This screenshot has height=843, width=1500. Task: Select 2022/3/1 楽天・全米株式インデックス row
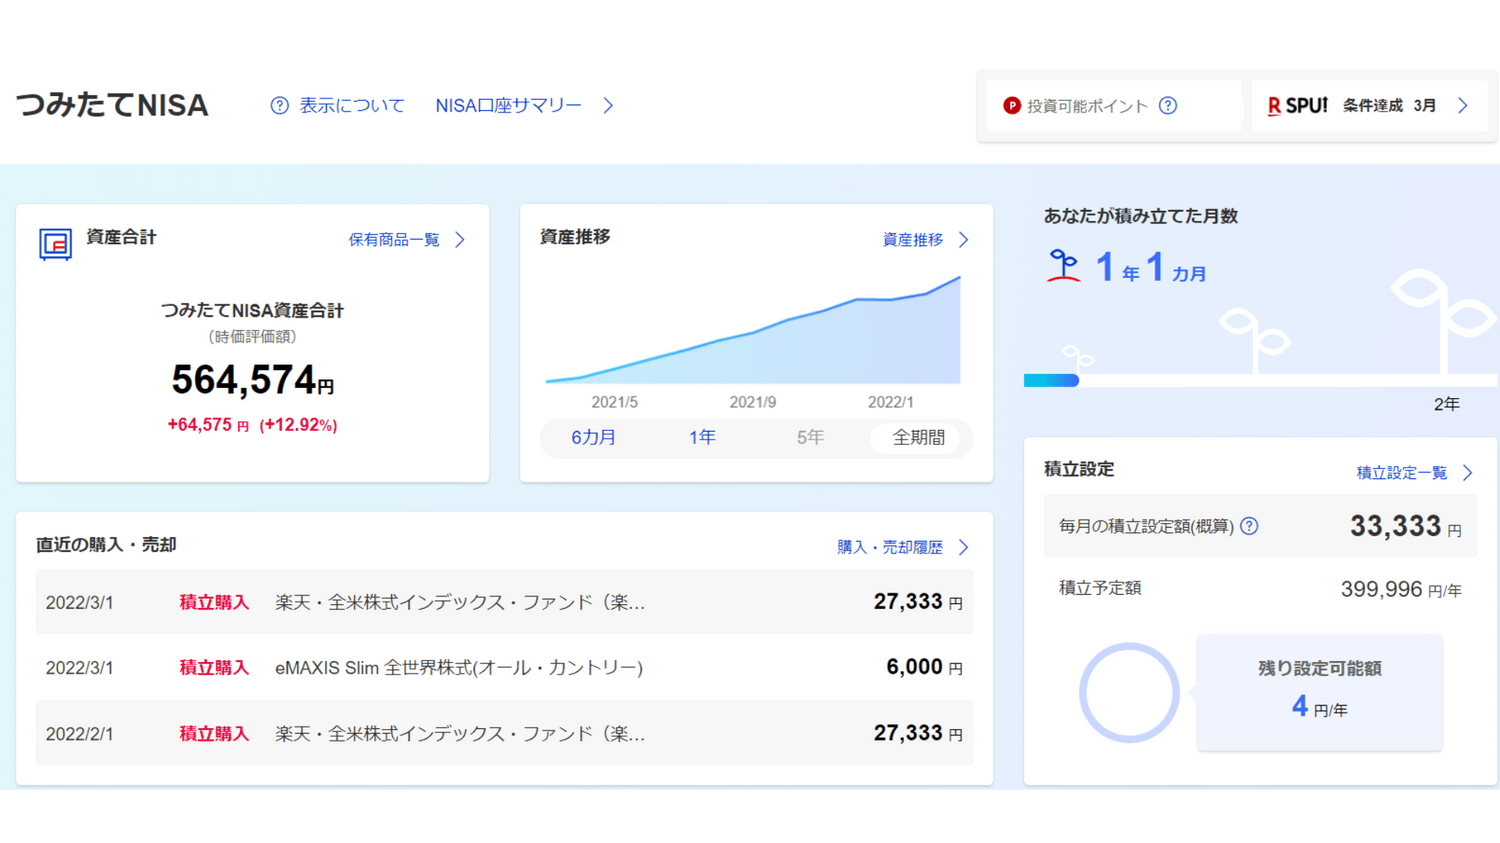[505, 602]
